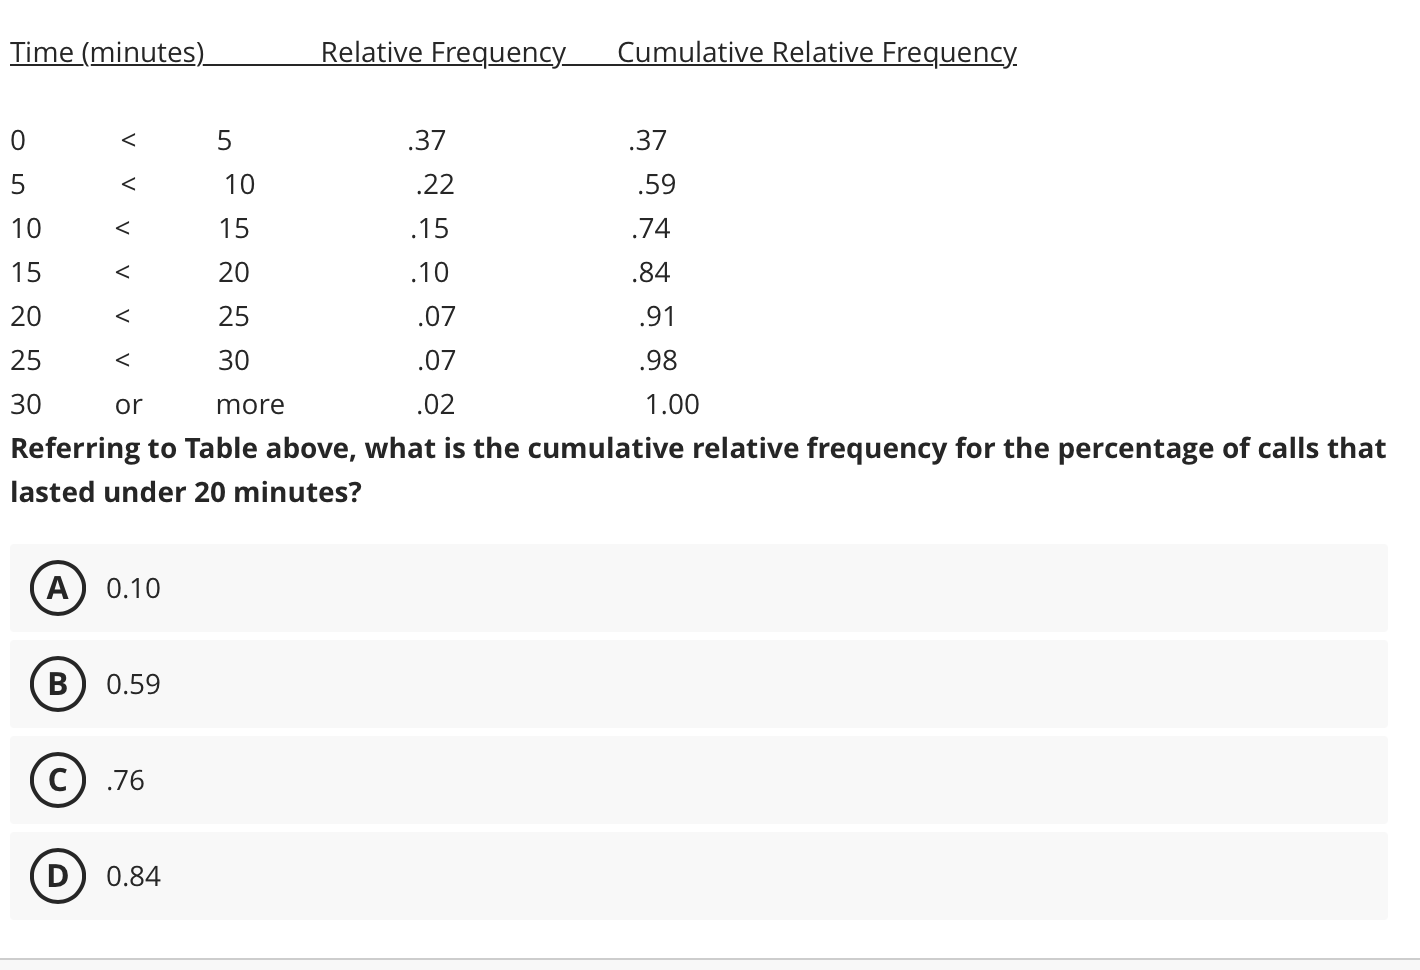
Task: Click the circled B option marker
Action: coord(57,684)
